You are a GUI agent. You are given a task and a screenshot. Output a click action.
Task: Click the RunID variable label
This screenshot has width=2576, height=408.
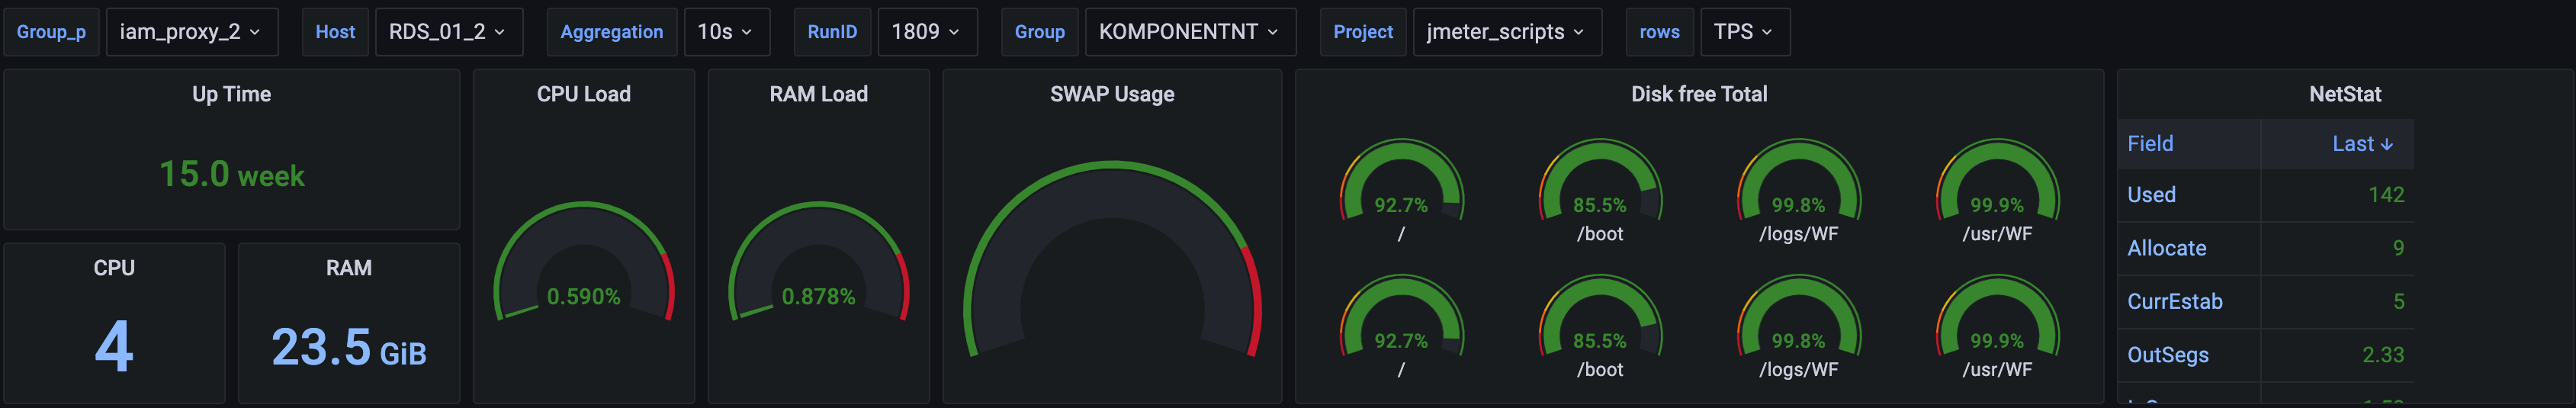832,32
